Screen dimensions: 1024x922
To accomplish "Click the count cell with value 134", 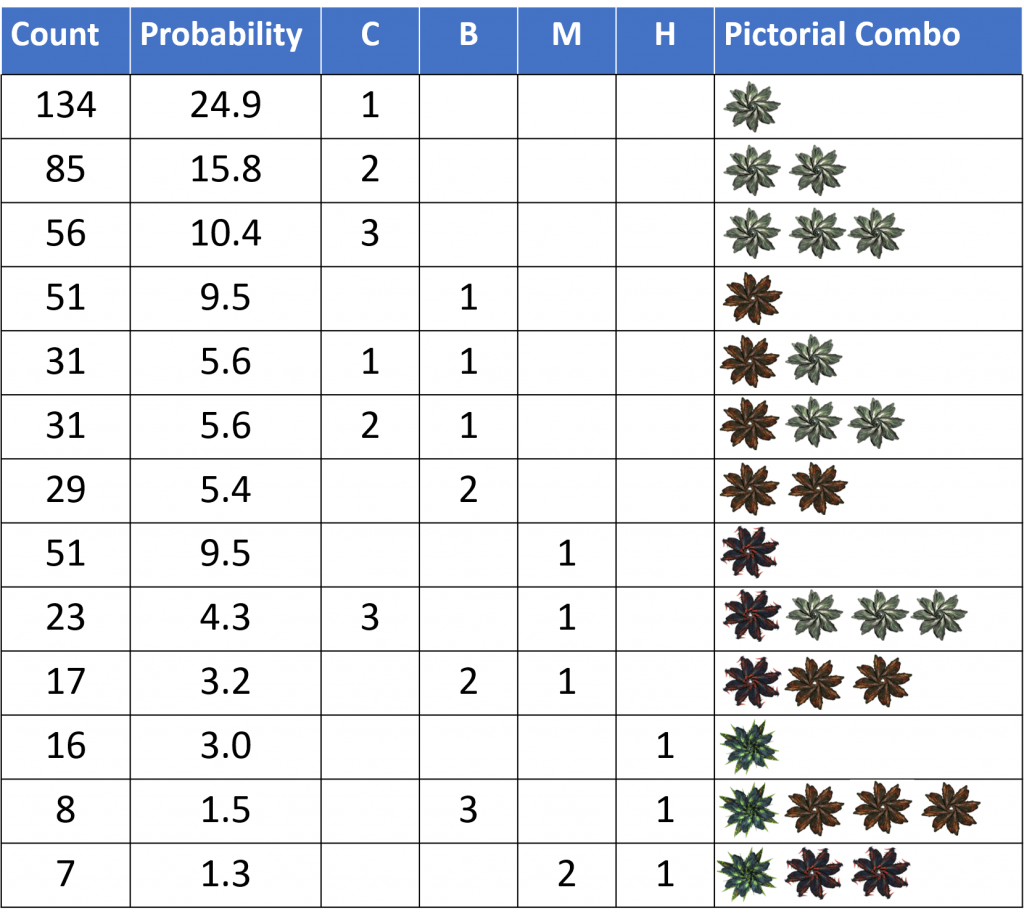I will (x=65, y=105).
